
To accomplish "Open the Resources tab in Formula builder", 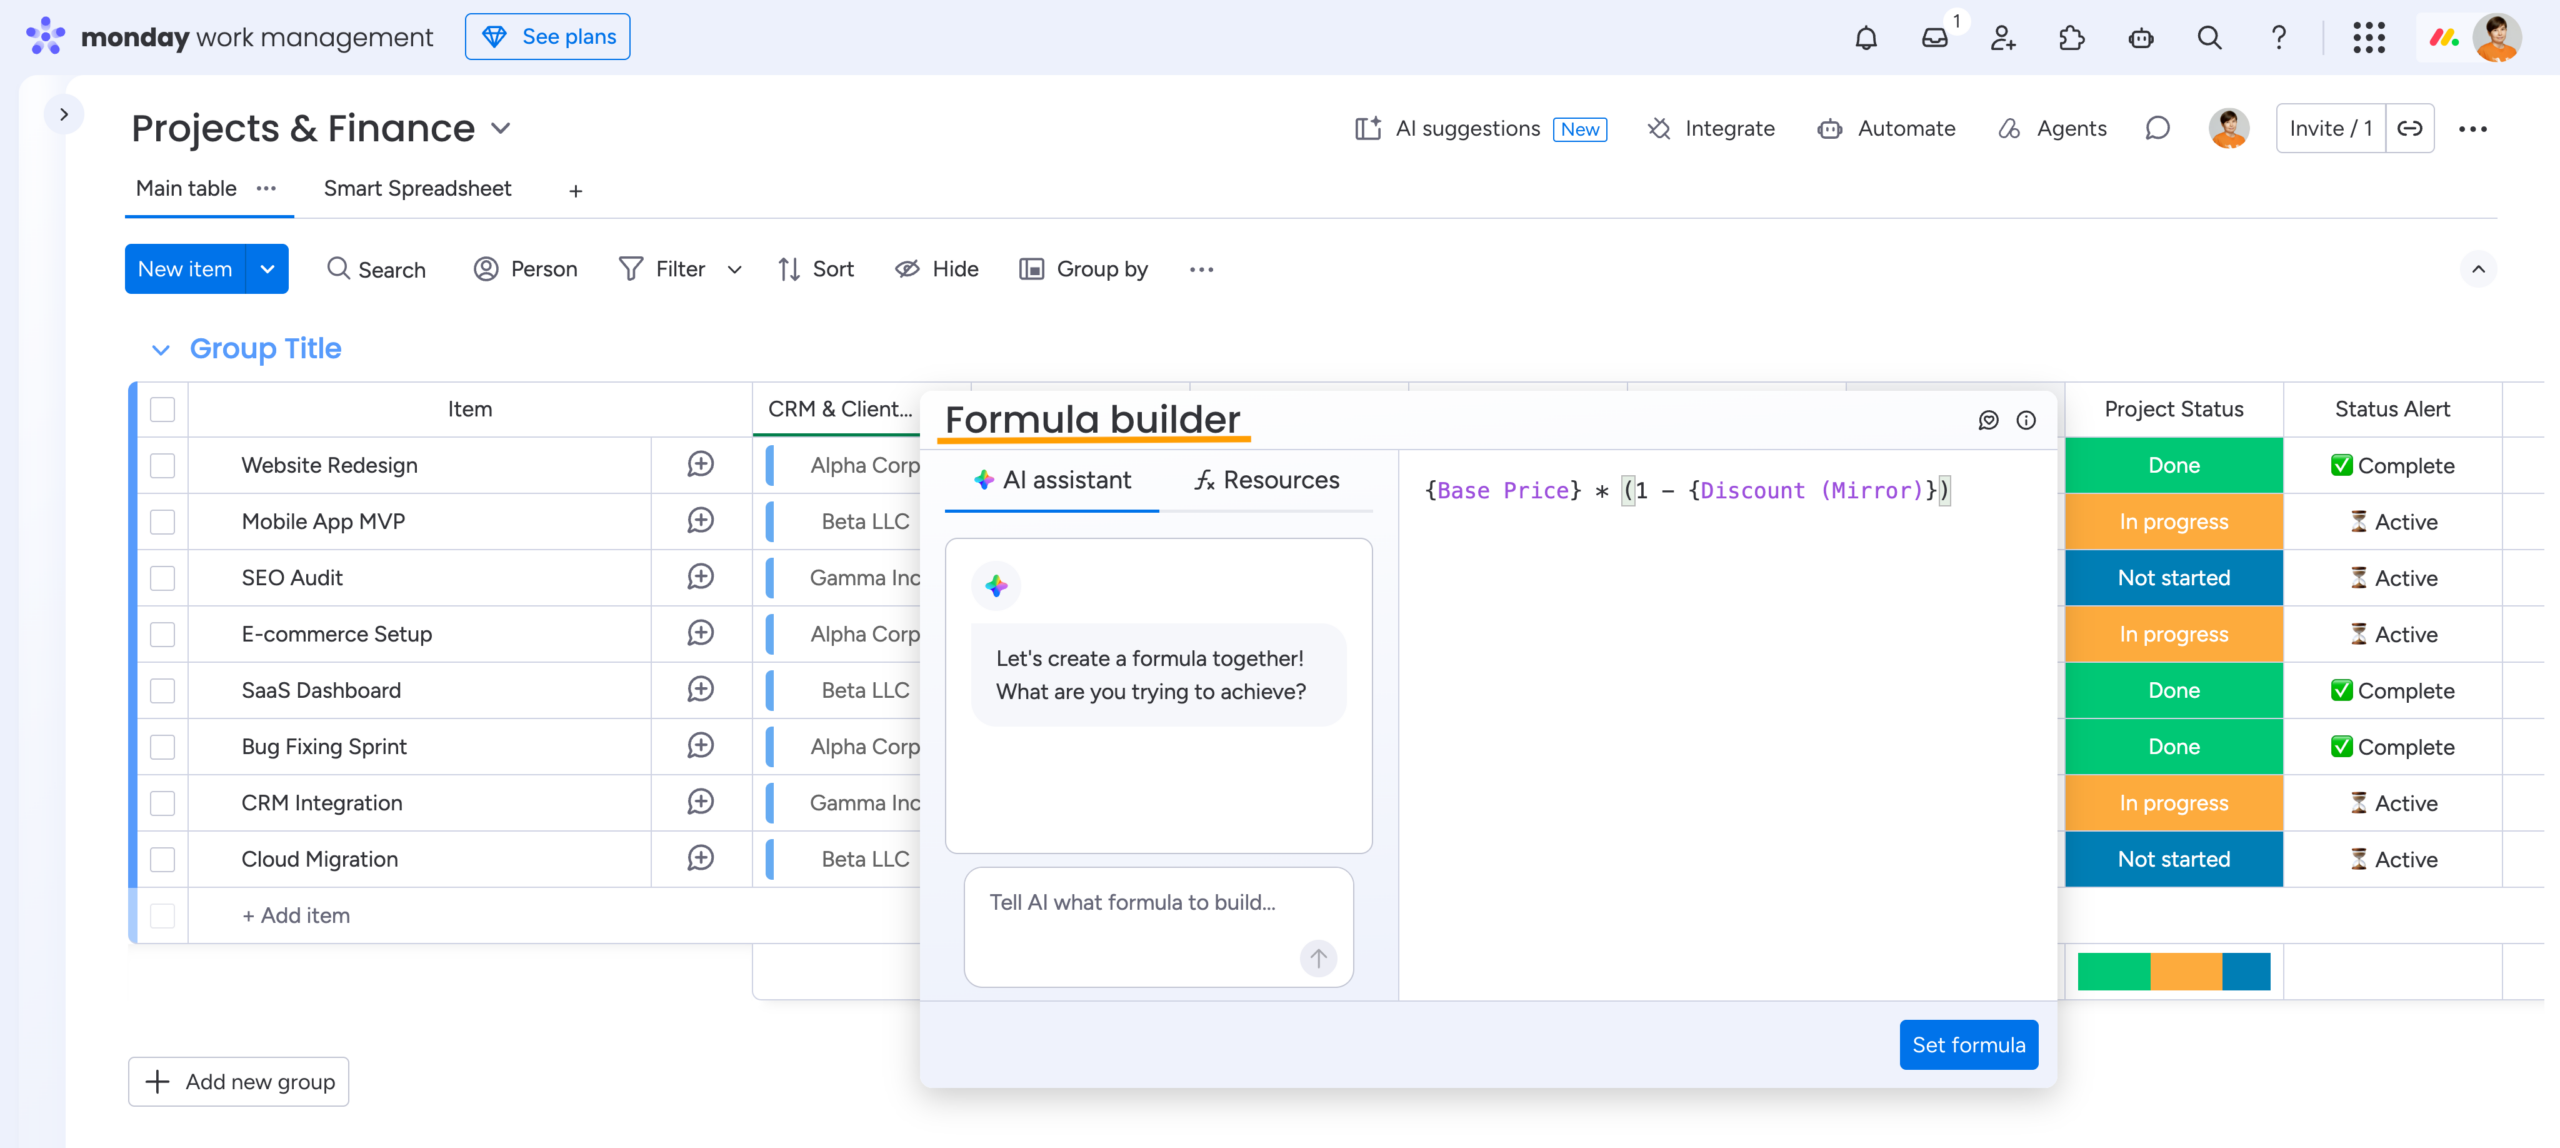I will pos(1266,480).
